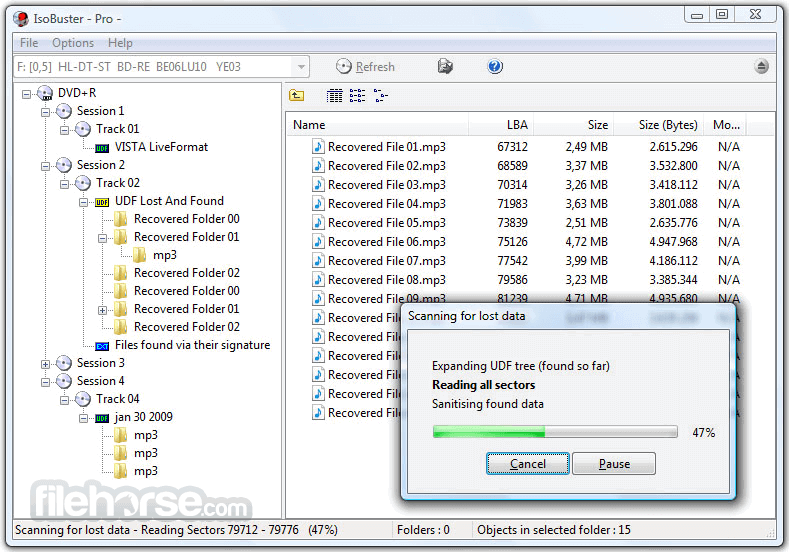
Task: Open help via blue question mark icon
Action: [x=495, y=67]
